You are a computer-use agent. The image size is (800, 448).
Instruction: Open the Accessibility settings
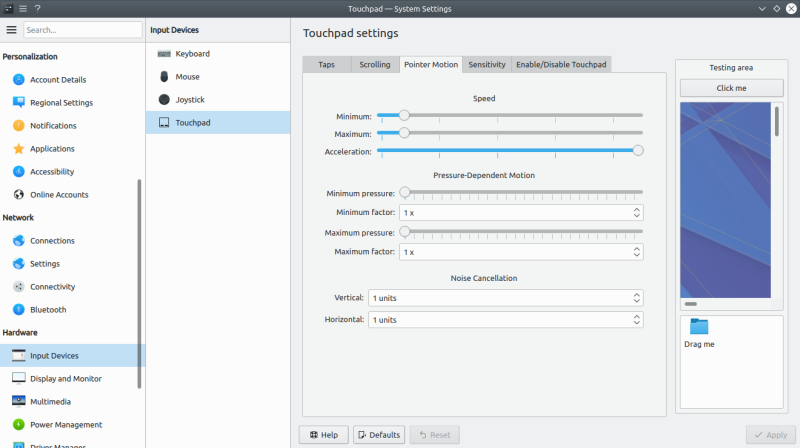coord(52,172)
